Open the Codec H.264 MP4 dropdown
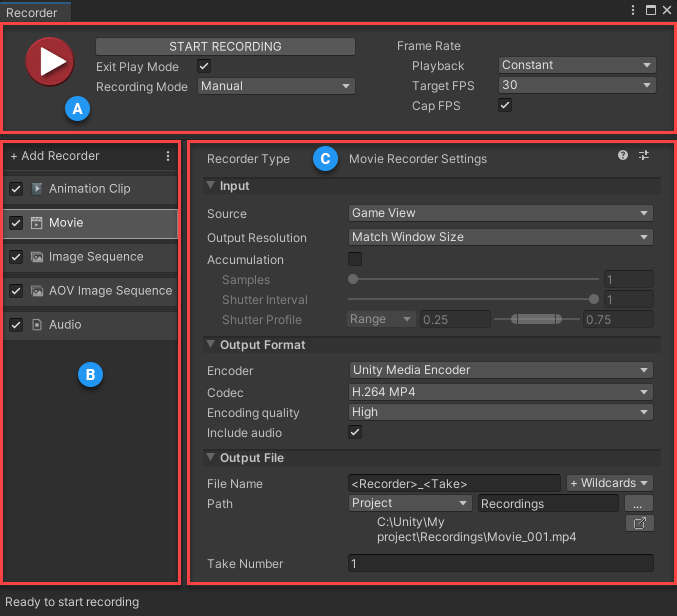The image size is (677, 616). click(500, 392)
